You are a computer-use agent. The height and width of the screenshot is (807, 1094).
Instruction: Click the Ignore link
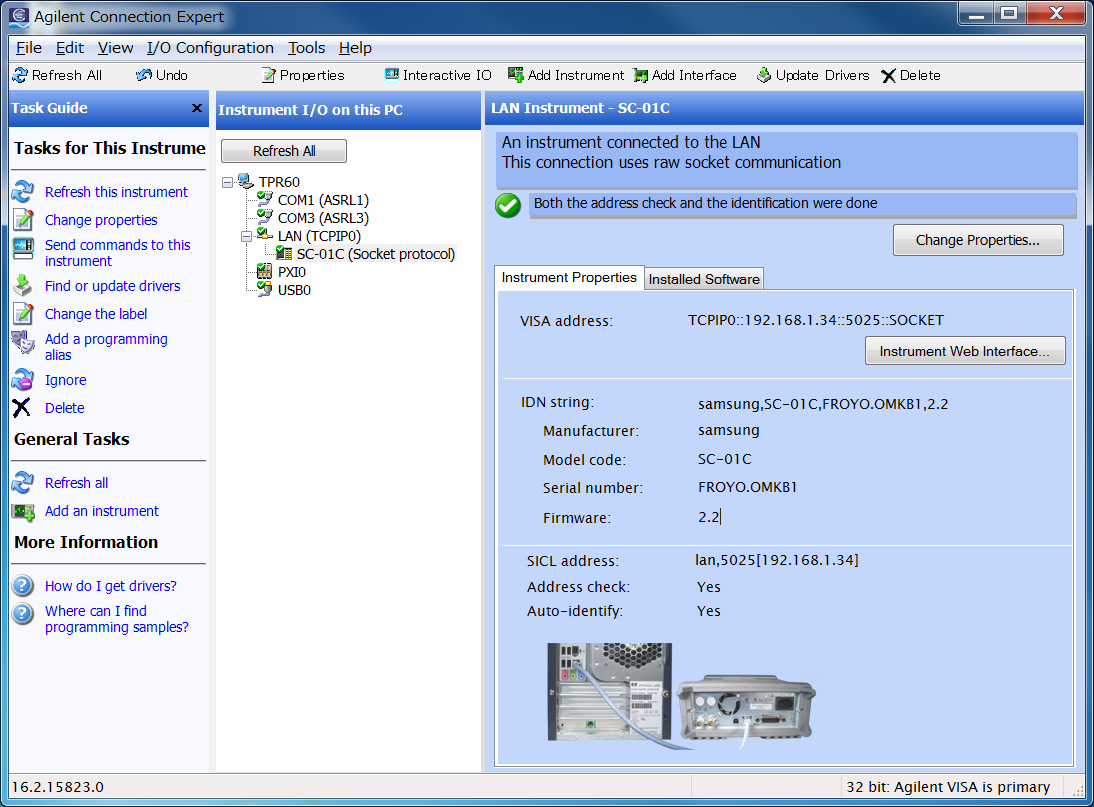66,380
